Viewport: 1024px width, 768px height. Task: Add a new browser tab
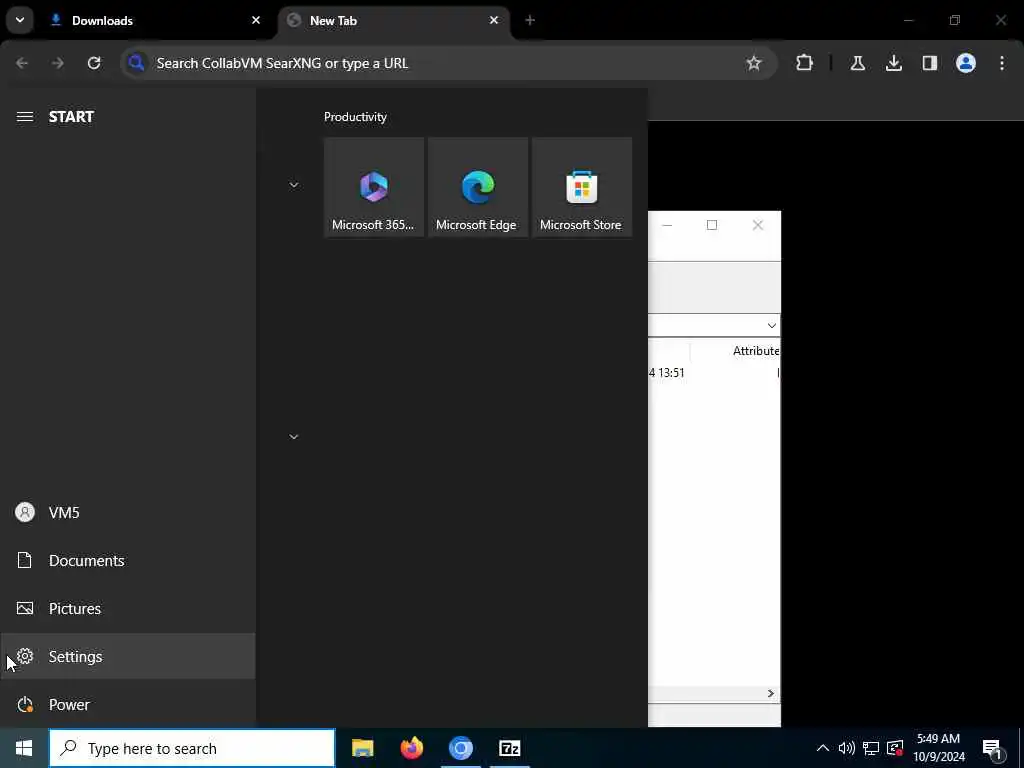tap(530, 20)
